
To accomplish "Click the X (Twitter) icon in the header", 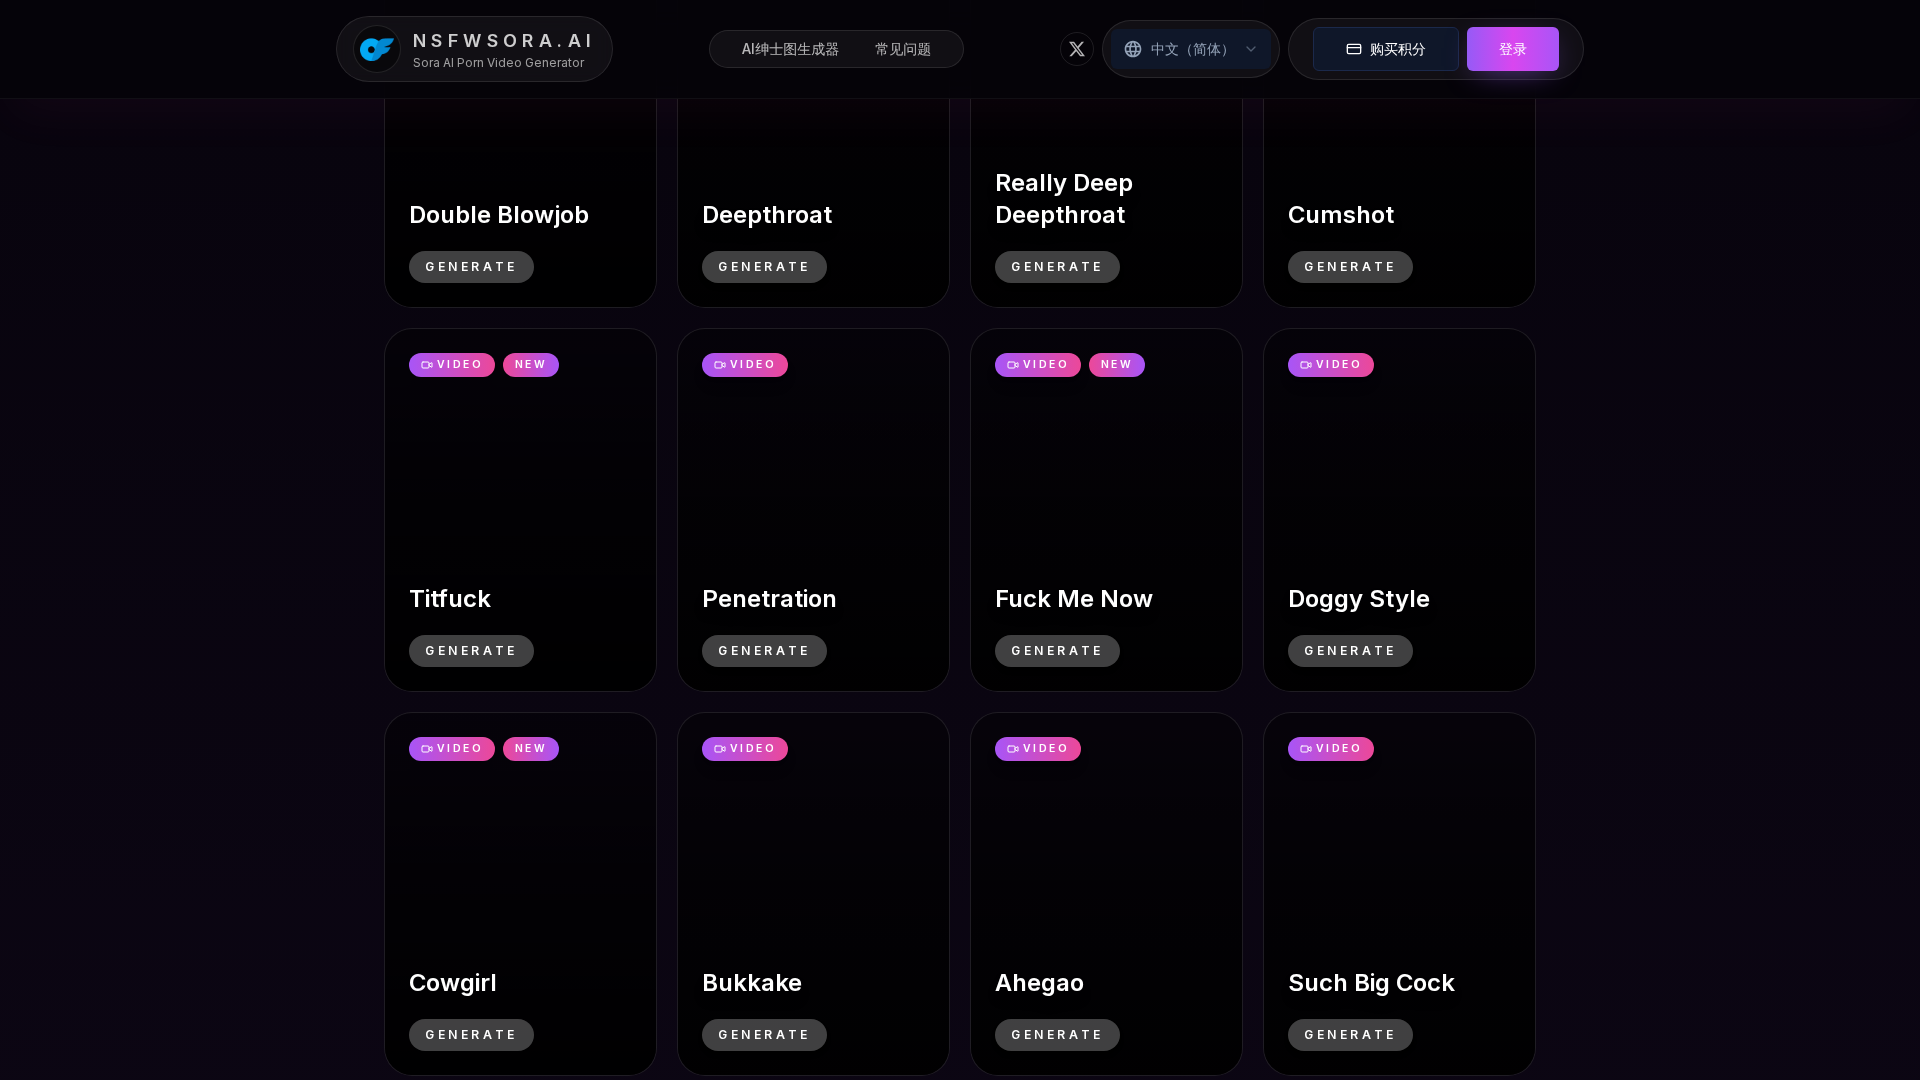I will pyautogui.click(x=1077, y=49).
